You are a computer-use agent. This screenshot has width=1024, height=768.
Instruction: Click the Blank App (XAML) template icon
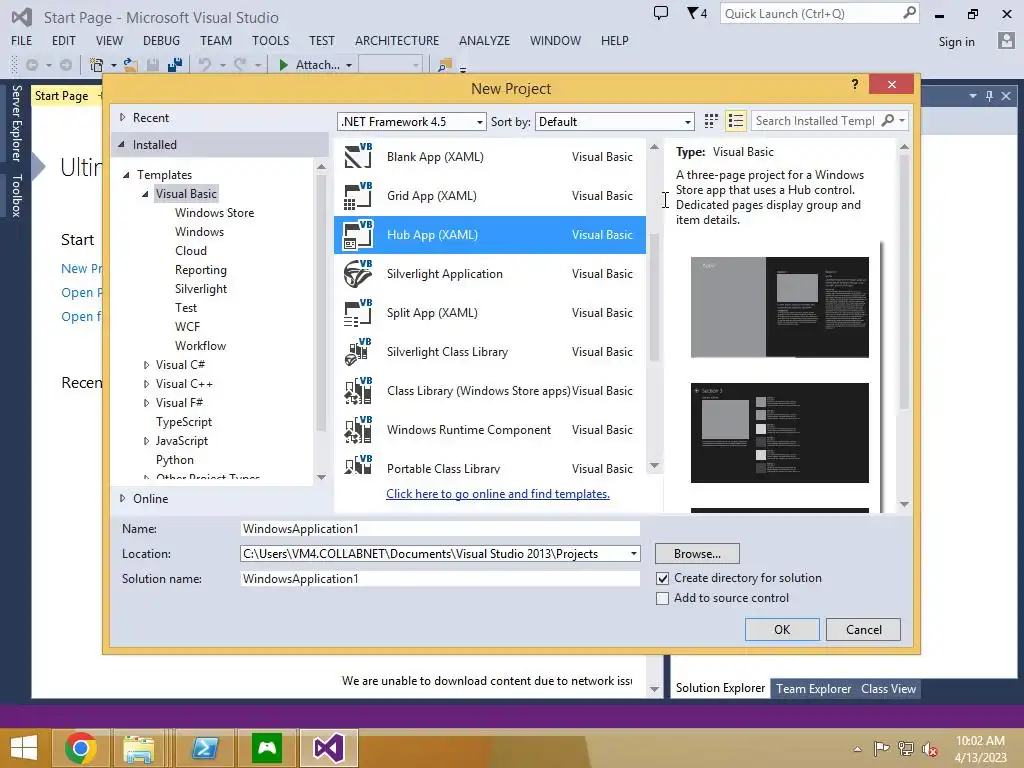click(358, 157)
